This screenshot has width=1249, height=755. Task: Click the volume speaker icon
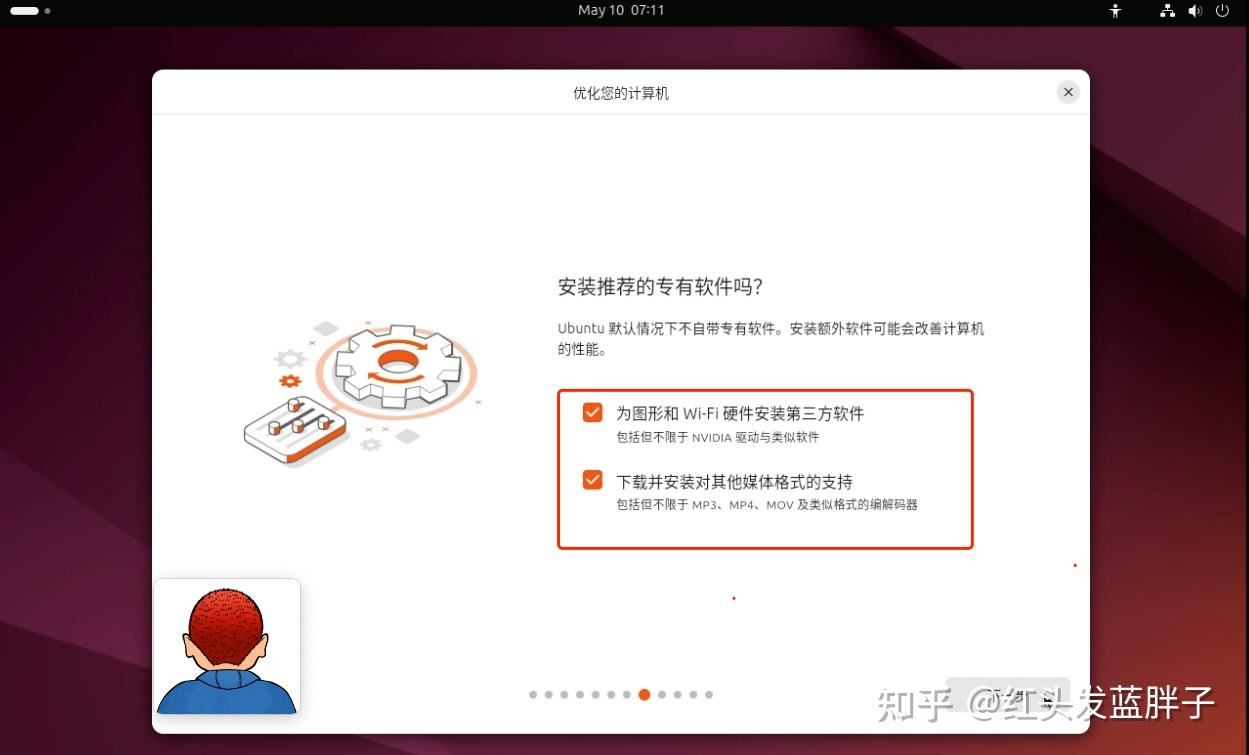coord(1194,11)
